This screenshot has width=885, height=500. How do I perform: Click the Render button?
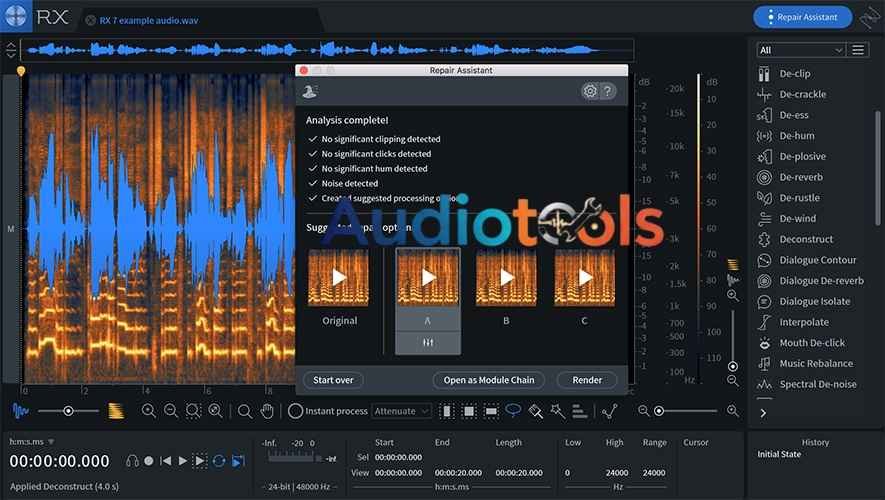[x=587, y=380]
